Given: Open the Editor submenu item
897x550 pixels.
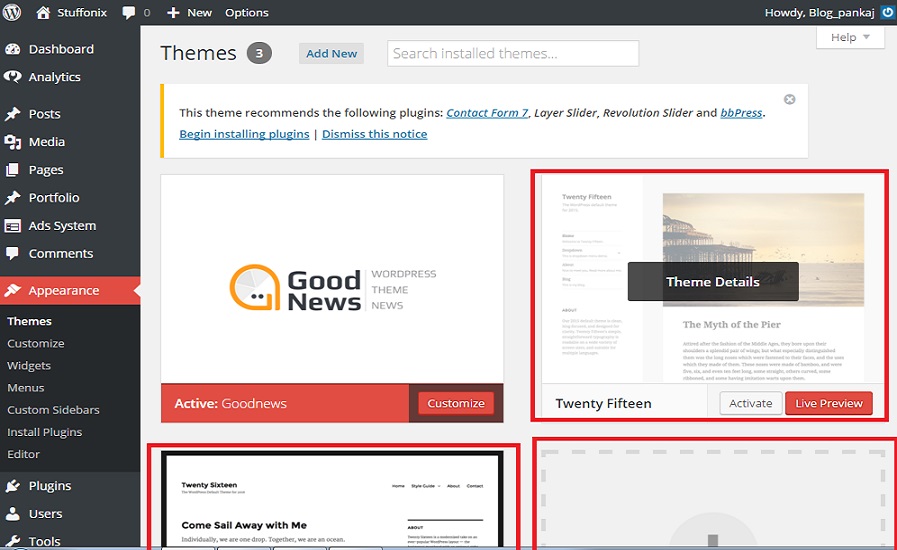Looking at the screenshot, I should click(23, 454).
